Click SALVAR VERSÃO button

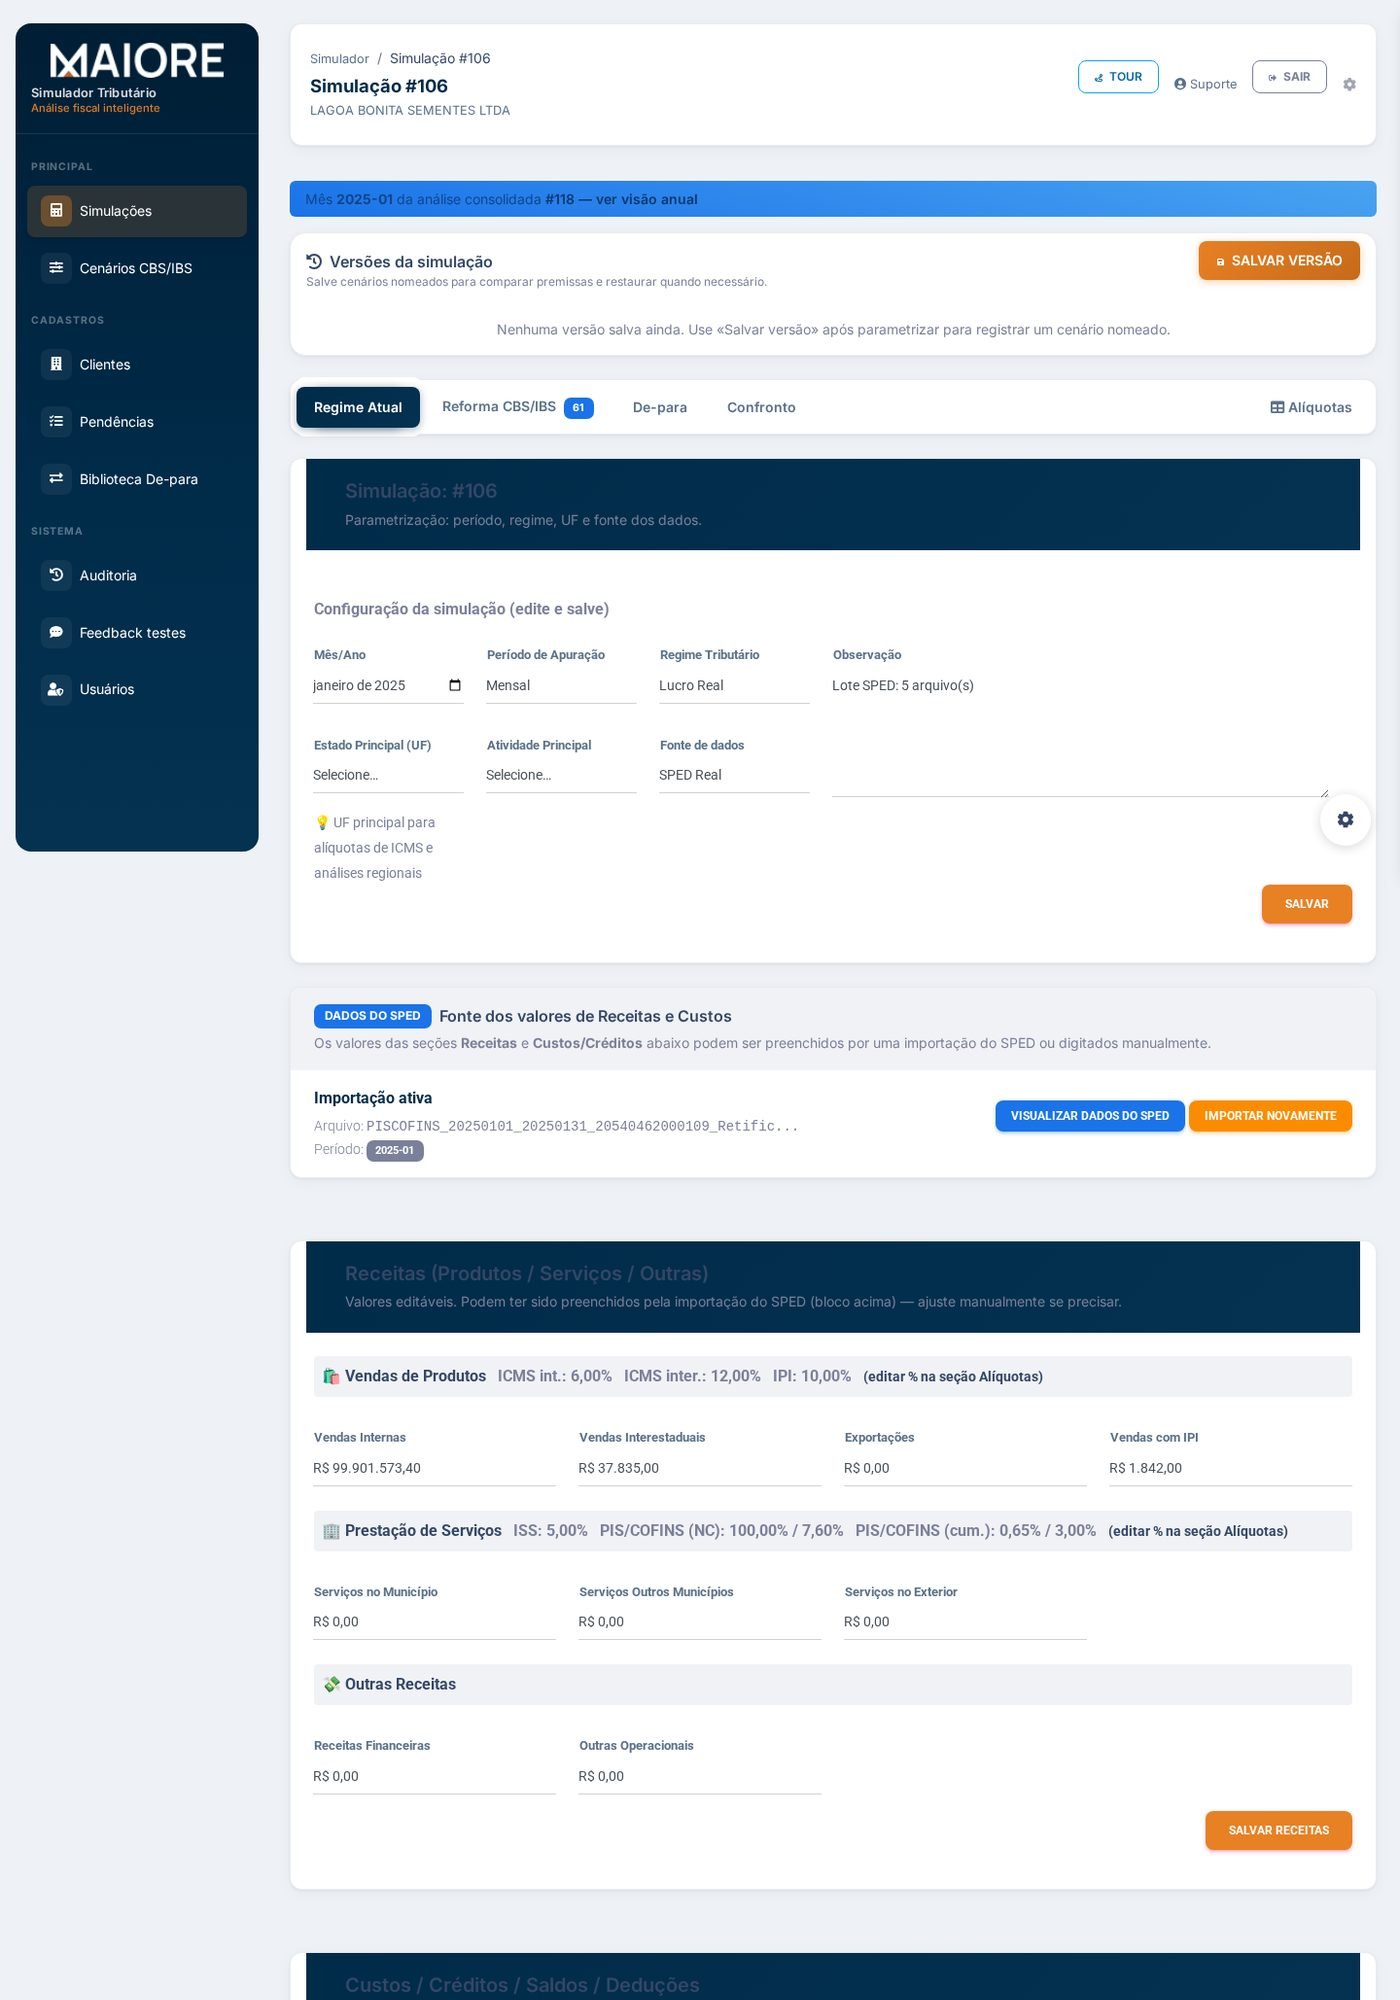tap(1279, 260)
